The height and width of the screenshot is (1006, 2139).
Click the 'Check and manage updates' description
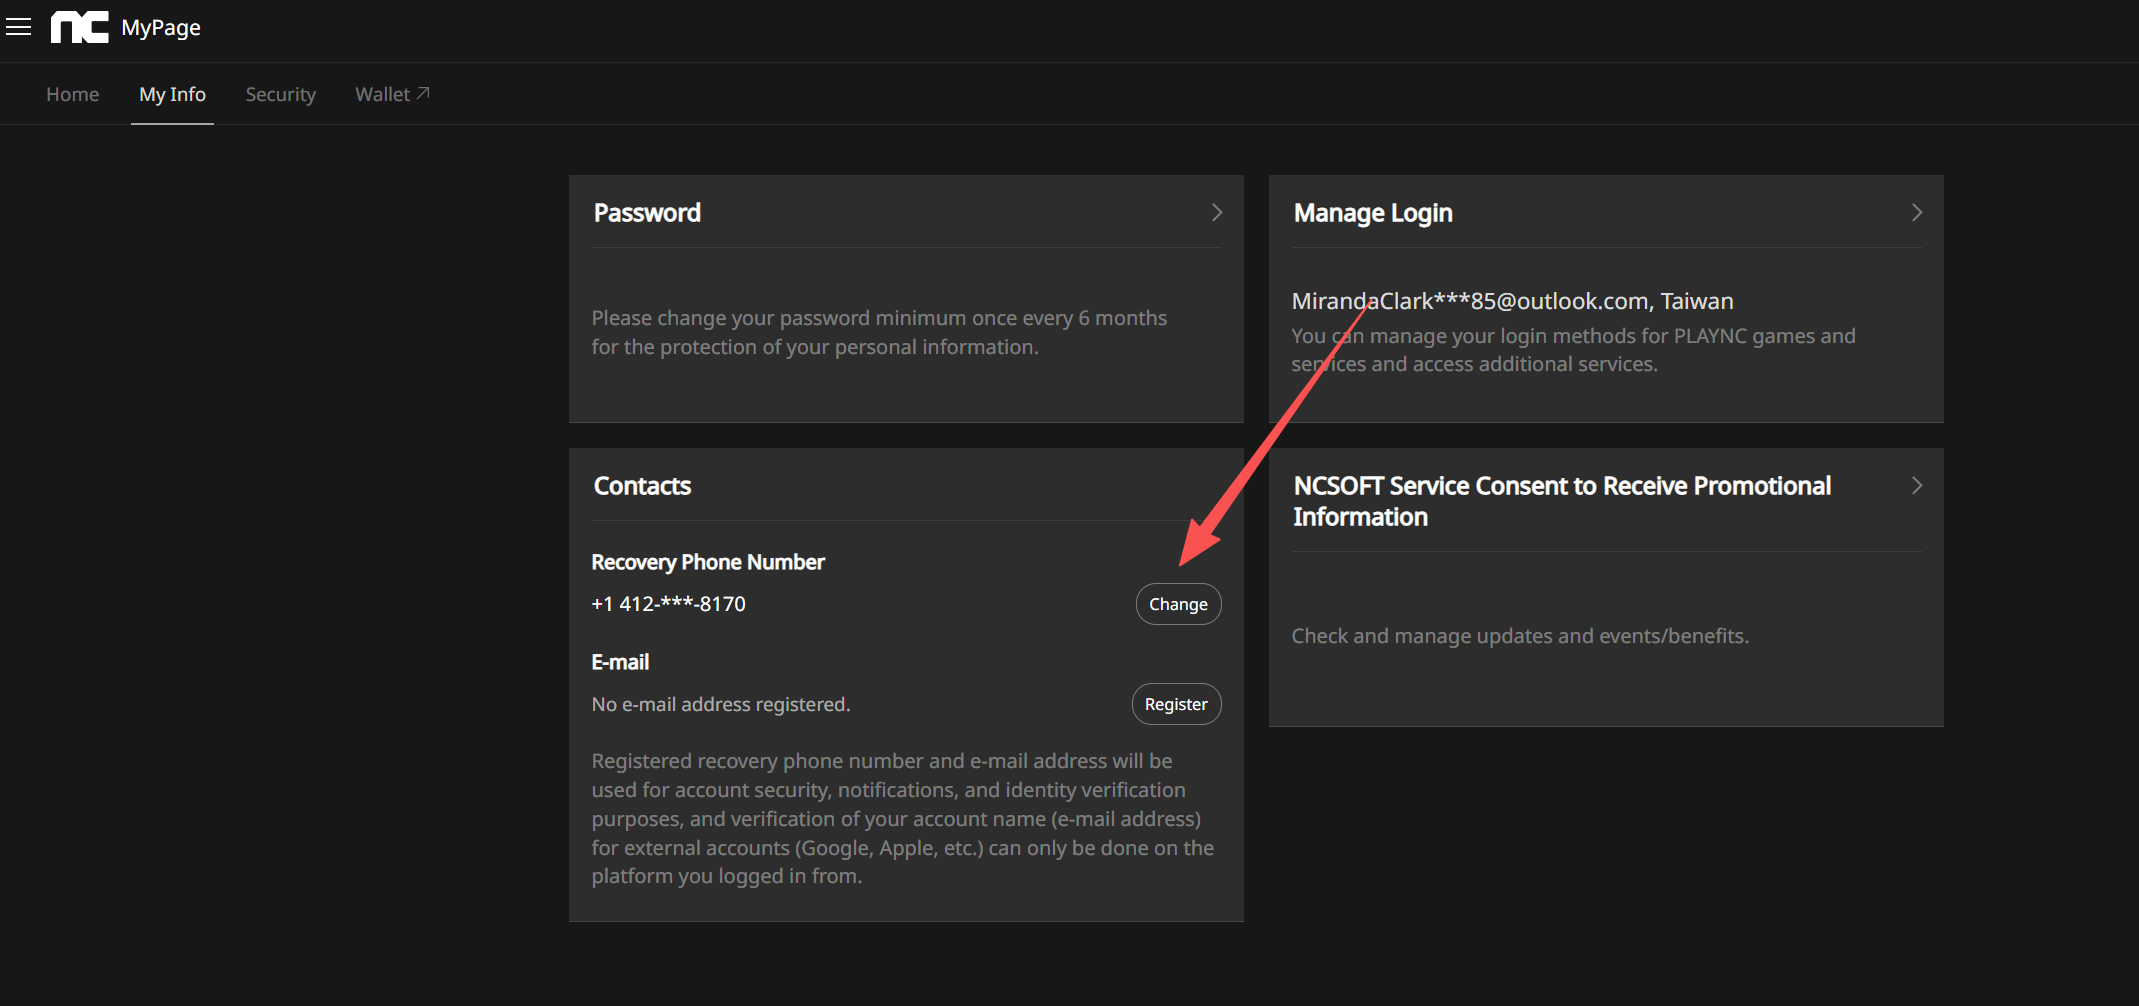coord(1519,636)
